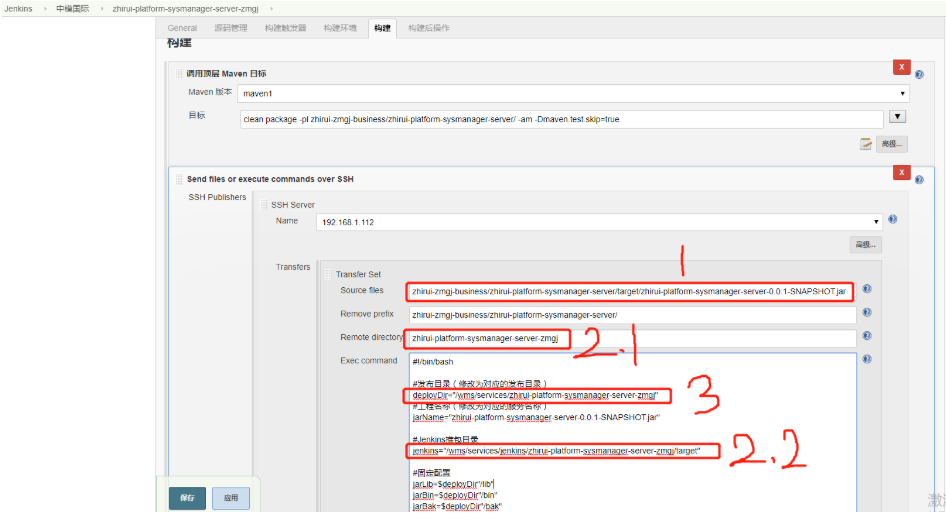Switch to the 构建环境 tab

(x=340, y=28)
